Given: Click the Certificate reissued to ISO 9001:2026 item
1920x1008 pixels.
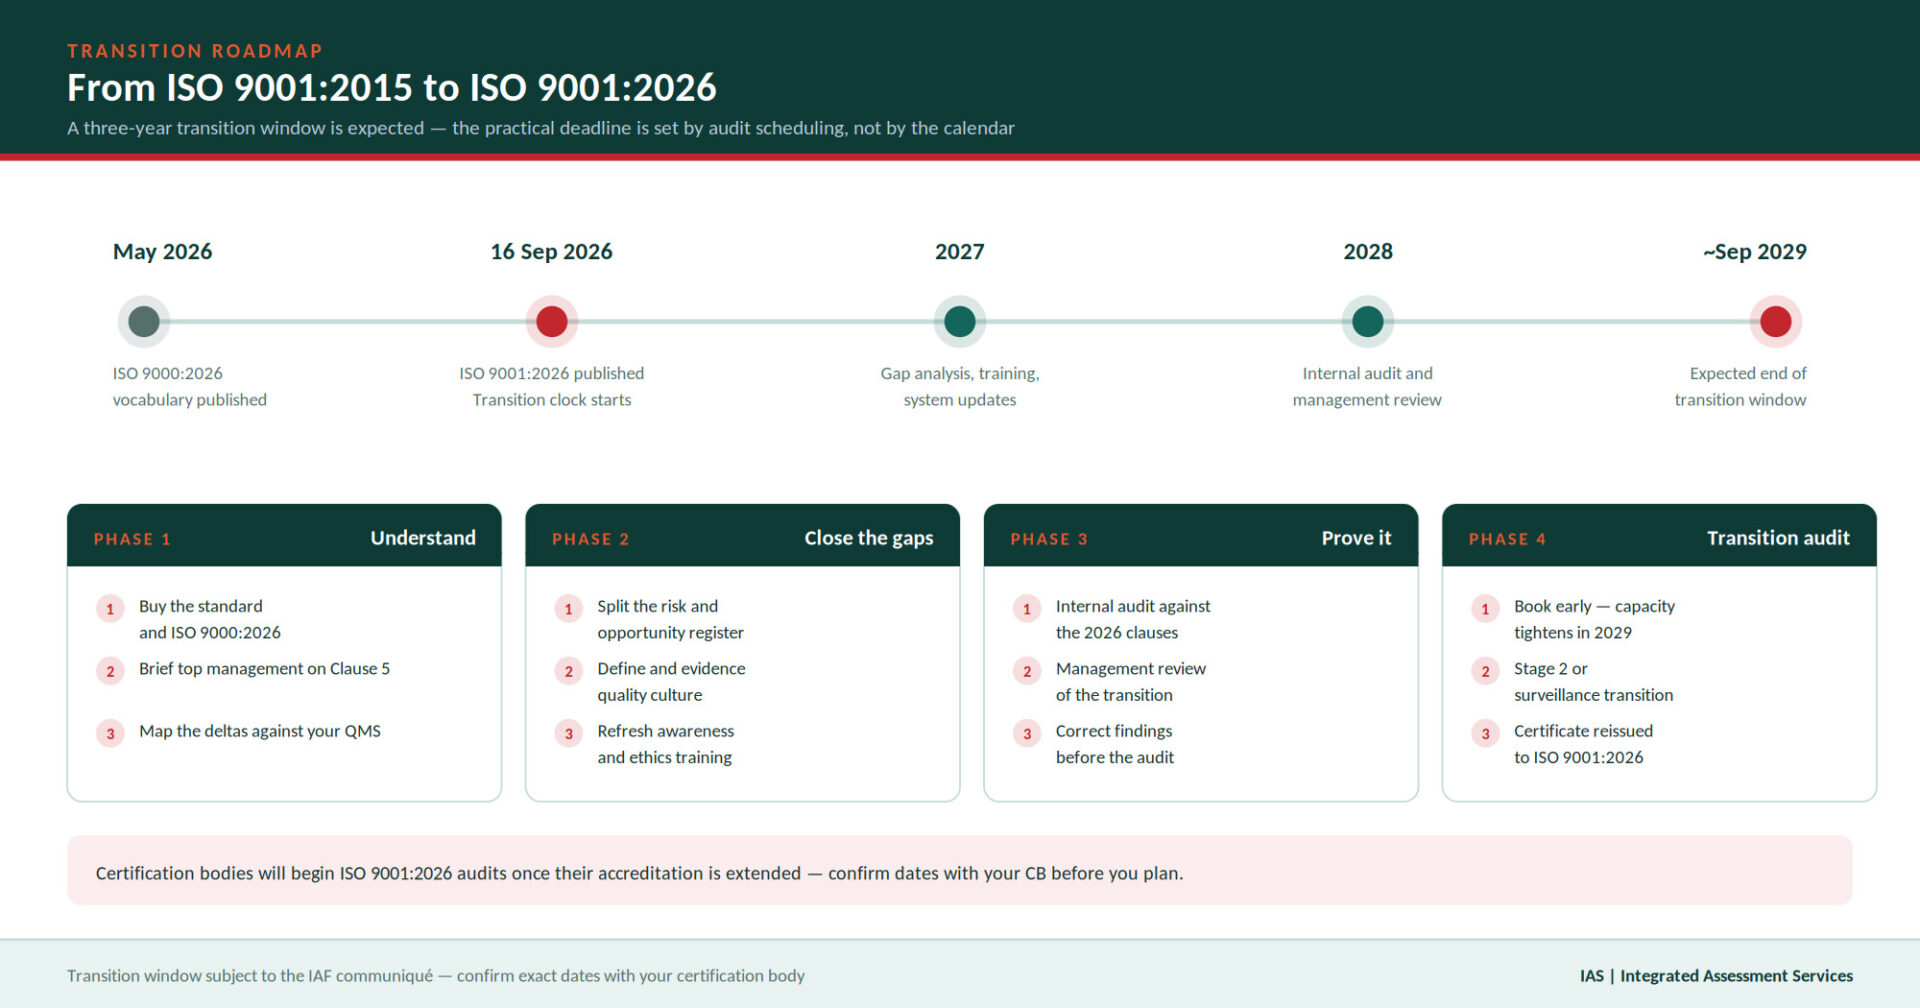Looking at the screenshot, I should click(1583, 744).
